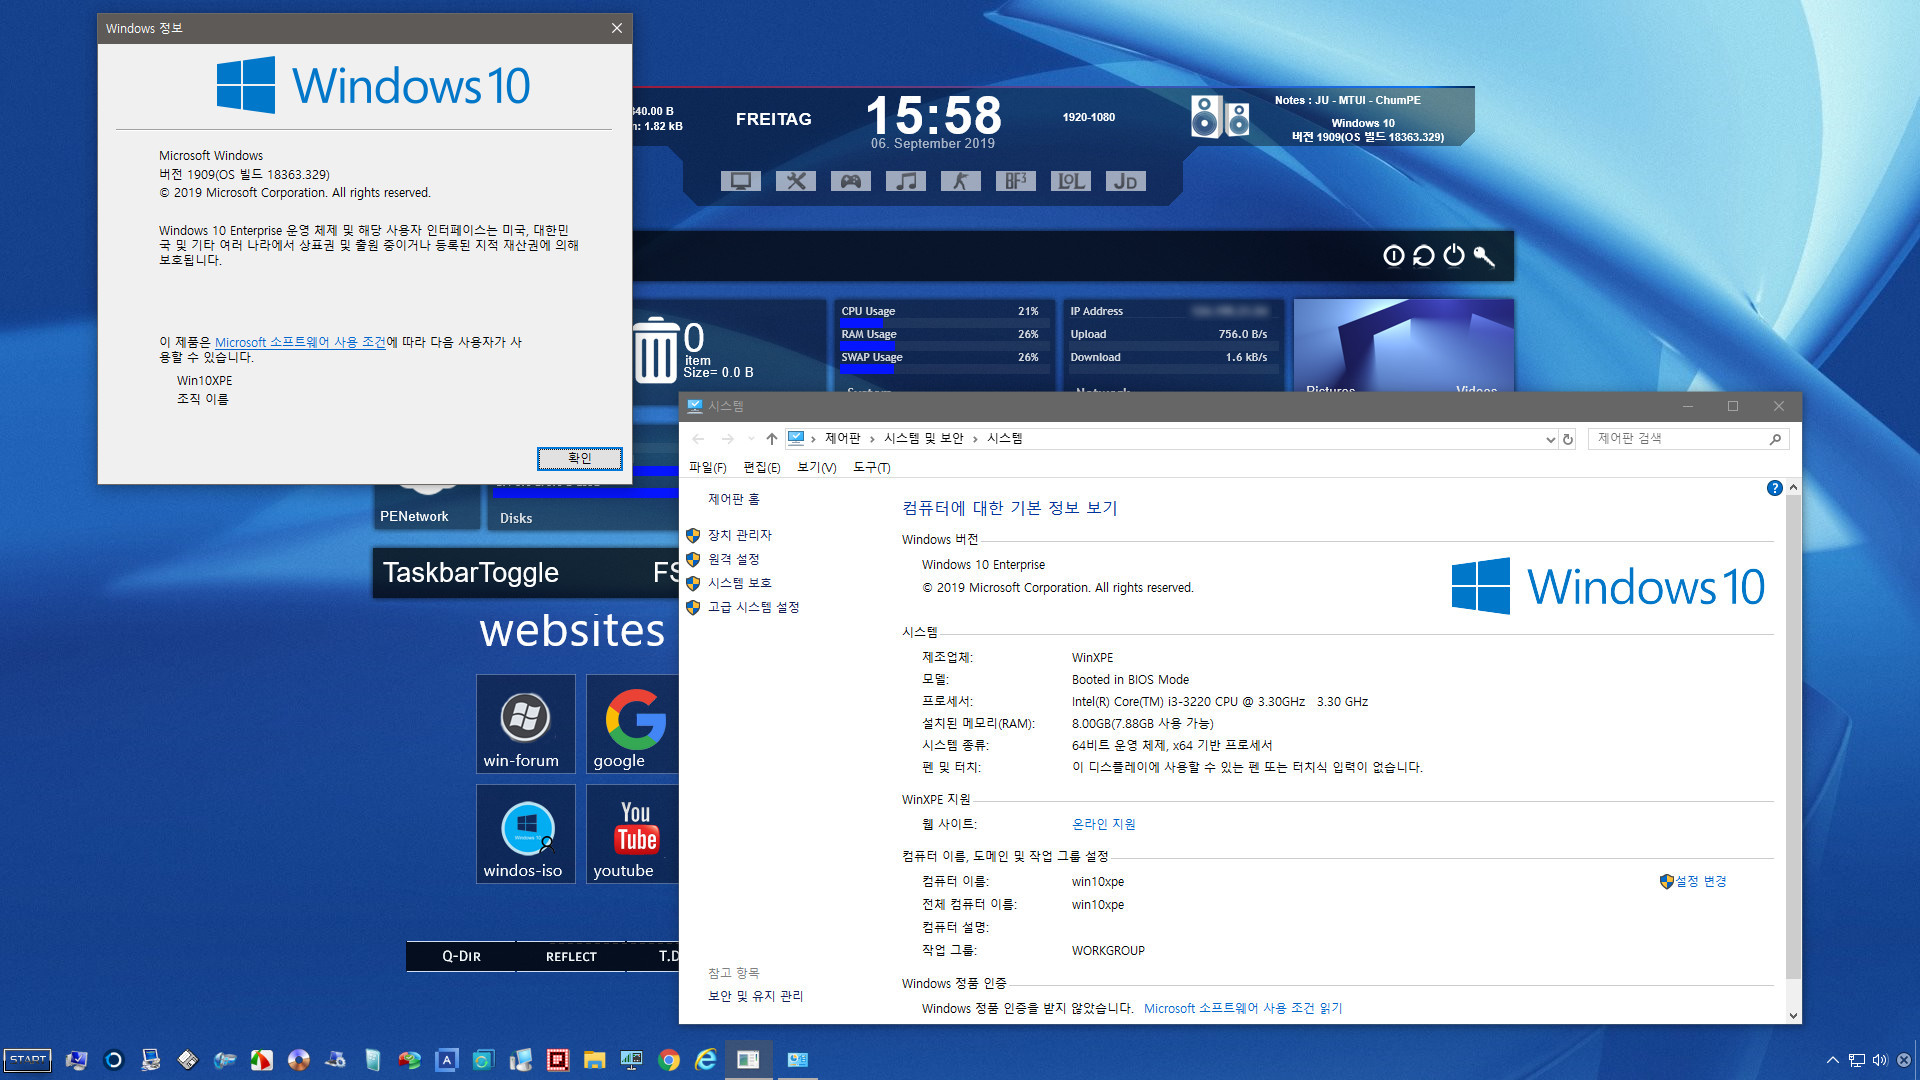Show hidden tray icons chevron
1920x1080 pixels.
coord(1832,1060)
